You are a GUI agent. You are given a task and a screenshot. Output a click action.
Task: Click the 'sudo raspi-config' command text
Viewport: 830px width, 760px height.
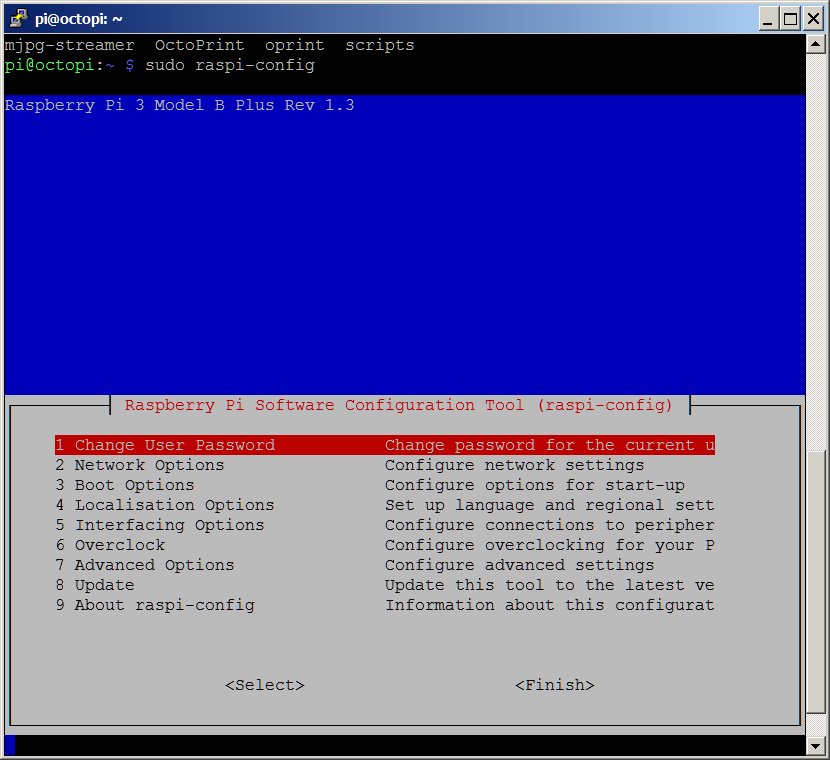click(x=230, y=65)
